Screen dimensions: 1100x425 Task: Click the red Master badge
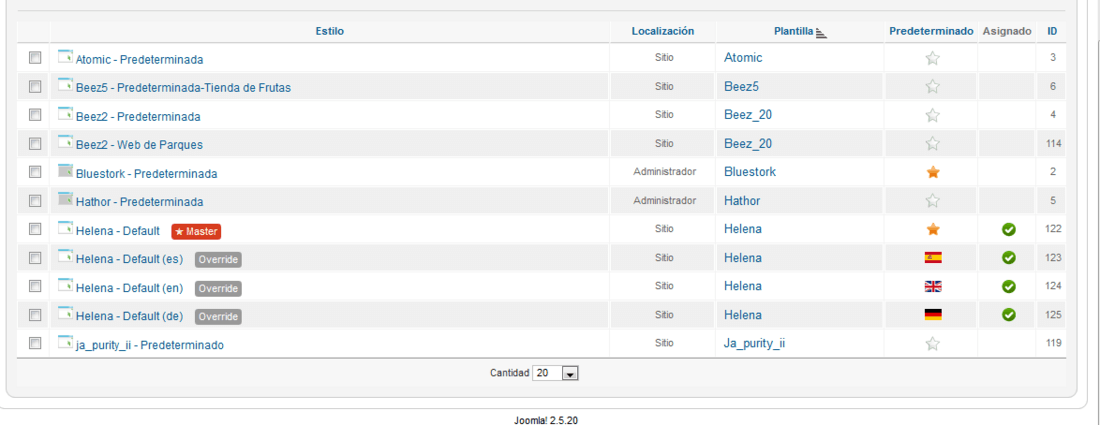(196, 231)
